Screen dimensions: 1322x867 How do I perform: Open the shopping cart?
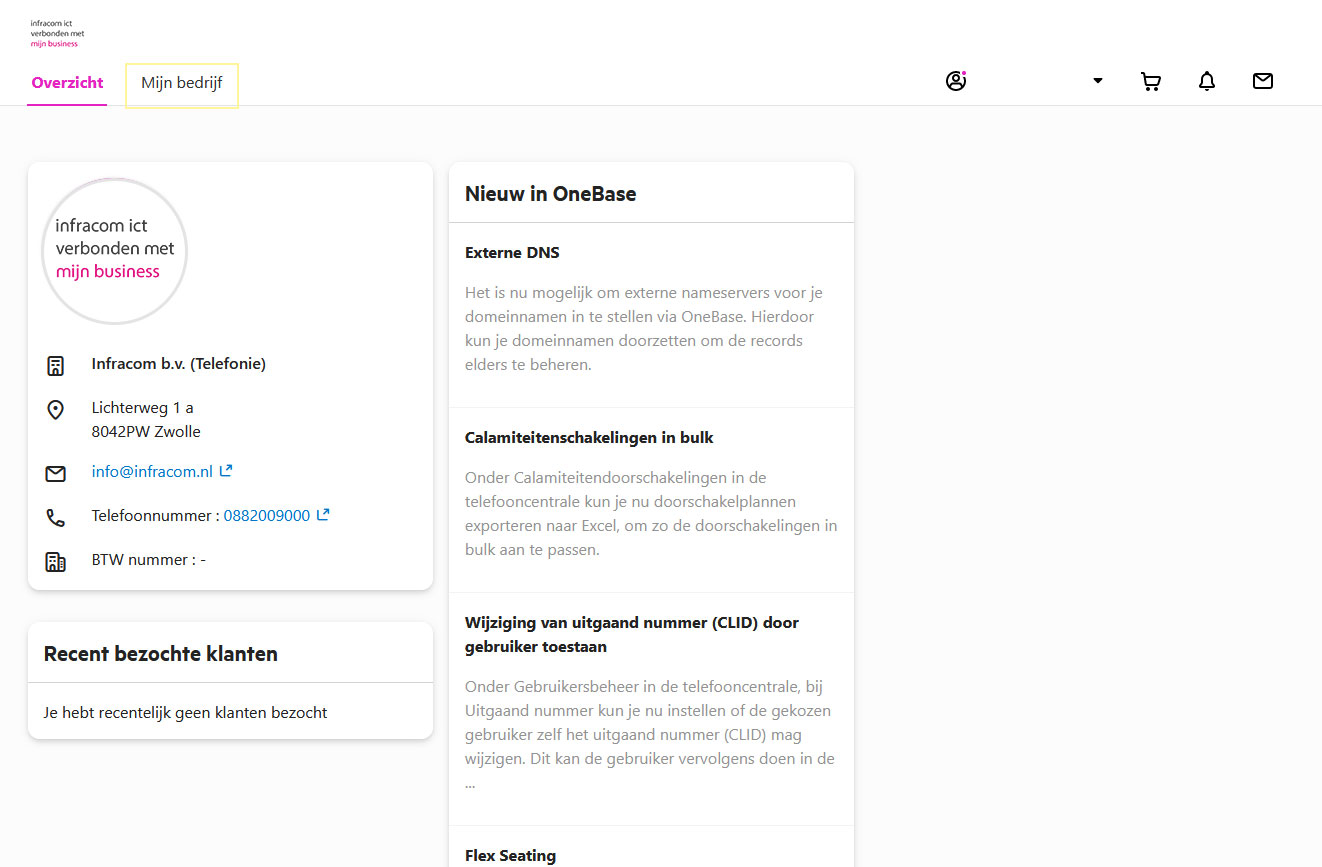point(1151,82)
